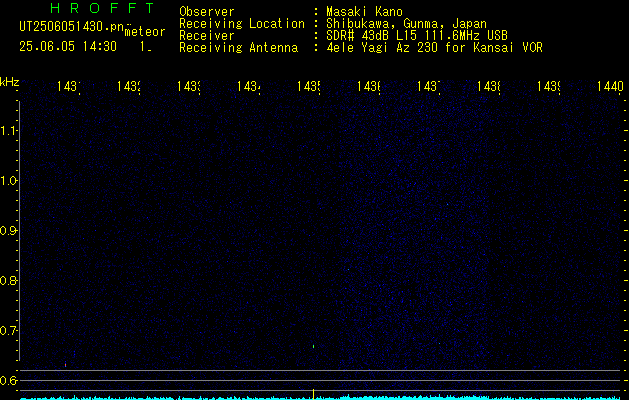The height and width of the screenshot is (400, 629).
Task: Click Shibukawa, Gunma, Japan text
Action: click(x=406, y=24)
